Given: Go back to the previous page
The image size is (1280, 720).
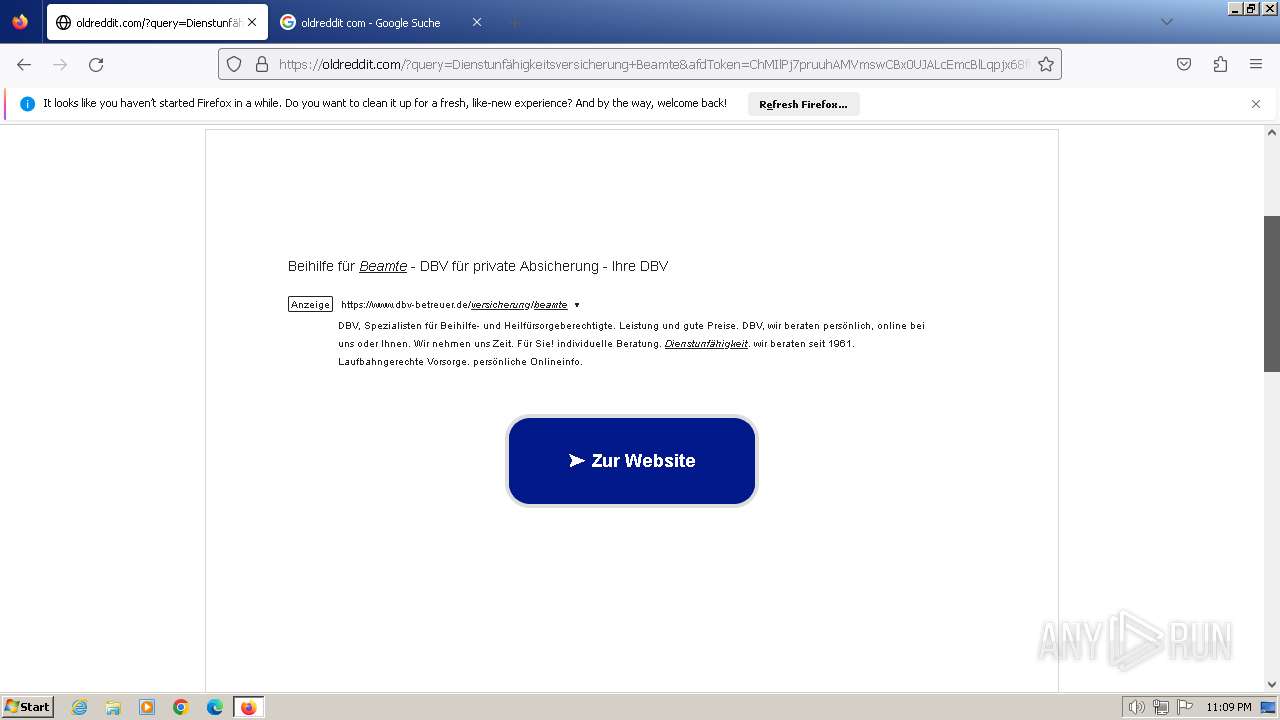Looking at the screenshot, I should tap(24, 64).
